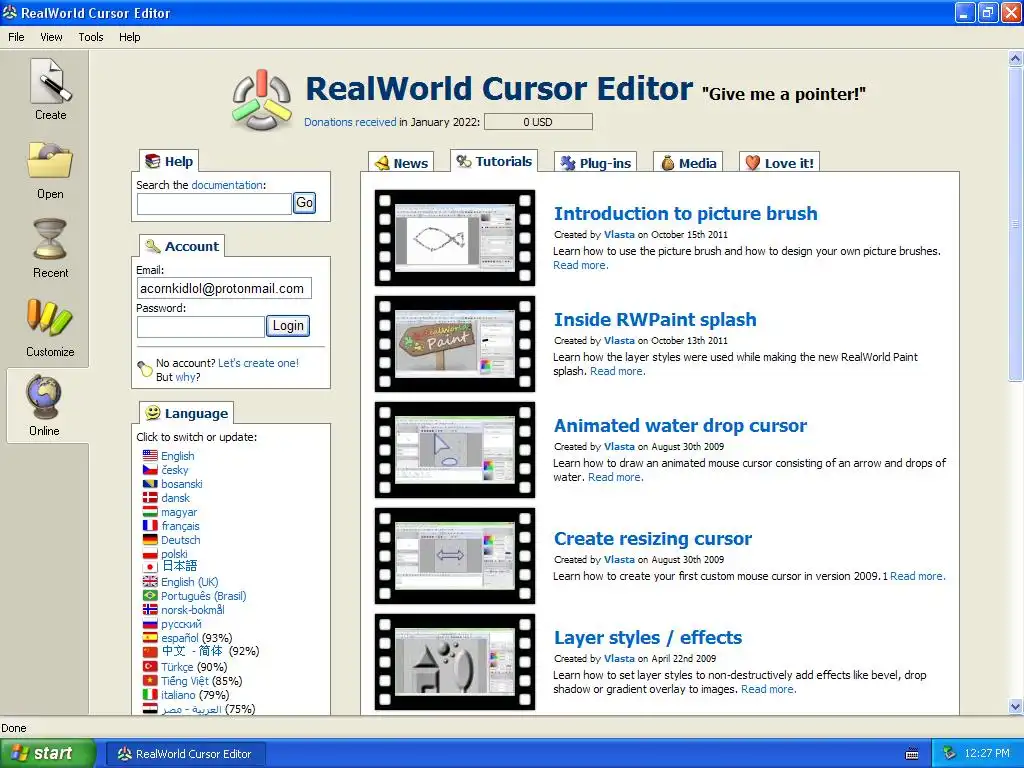Image resolution: width=1024 pixels, height=768 pixels.
Task: Click the Czech flag icon beside česky
Action: 150,470
